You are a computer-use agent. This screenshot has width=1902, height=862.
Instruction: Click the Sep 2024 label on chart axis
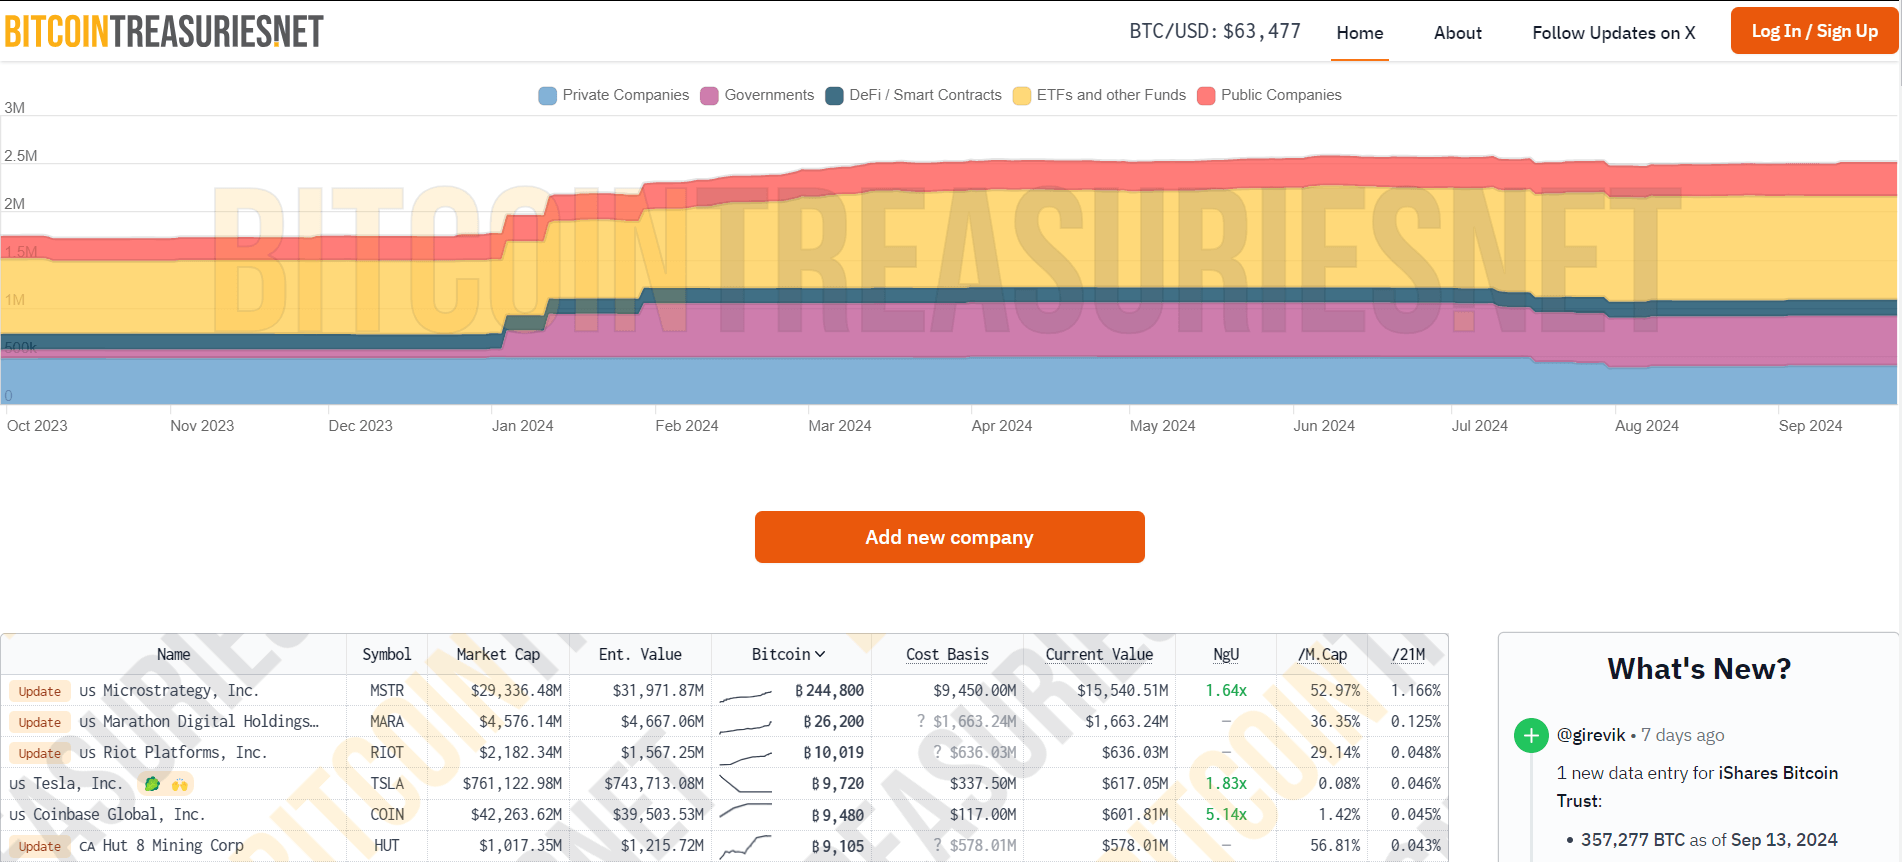click(1810, 426)
